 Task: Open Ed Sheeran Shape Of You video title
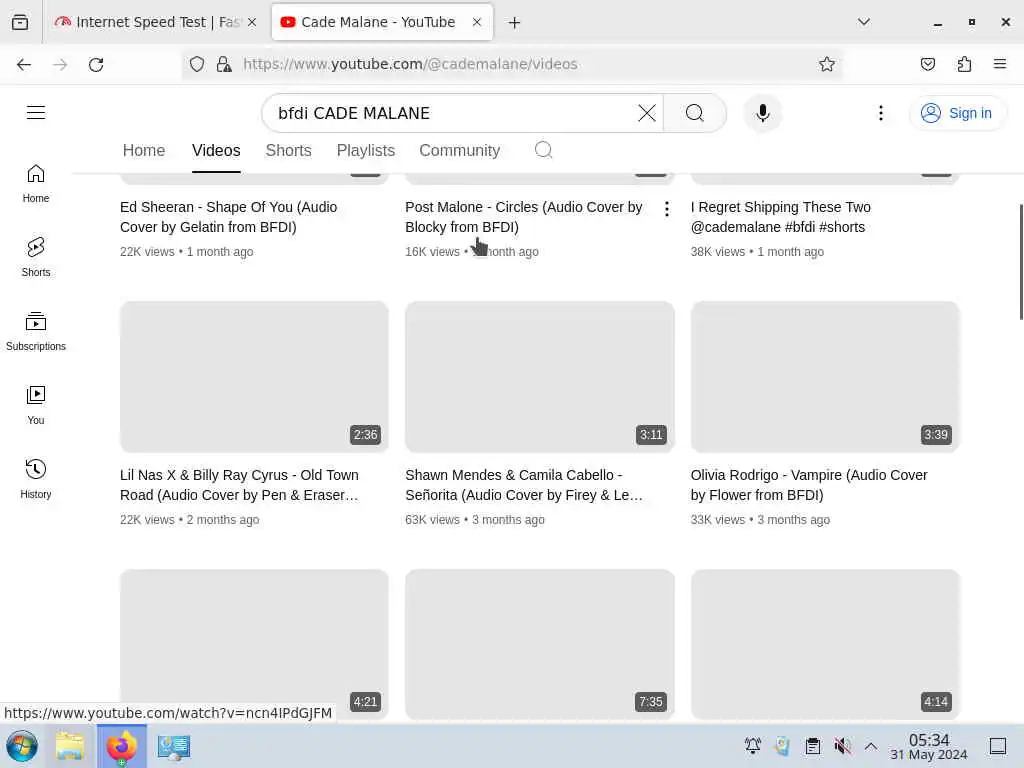pyautogui.click(x=229, y=217)
